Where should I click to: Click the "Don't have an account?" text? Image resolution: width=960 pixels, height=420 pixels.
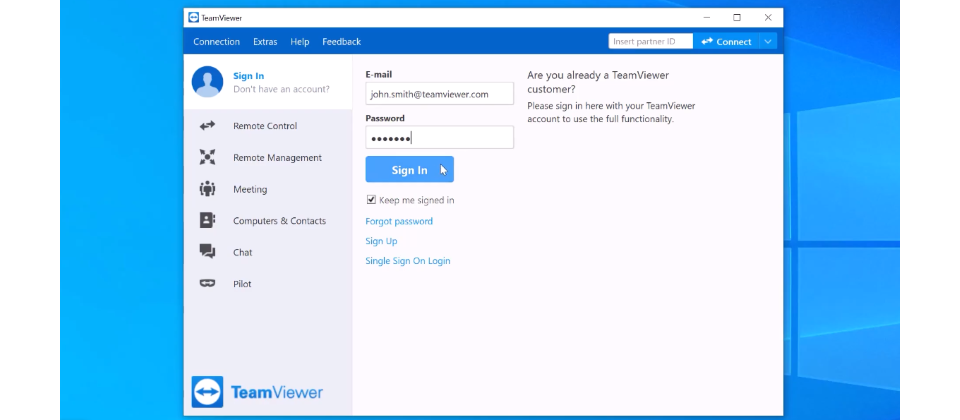(281, 89)
